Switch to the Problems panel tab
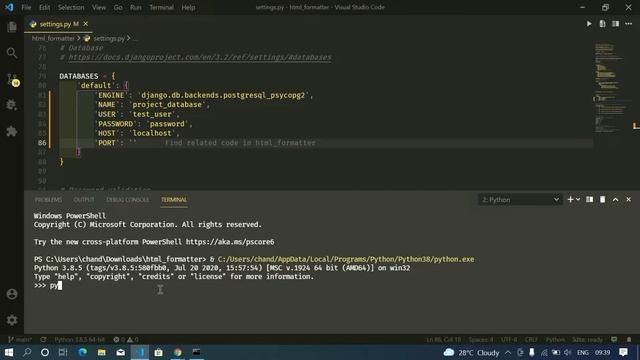 [48, 200]
